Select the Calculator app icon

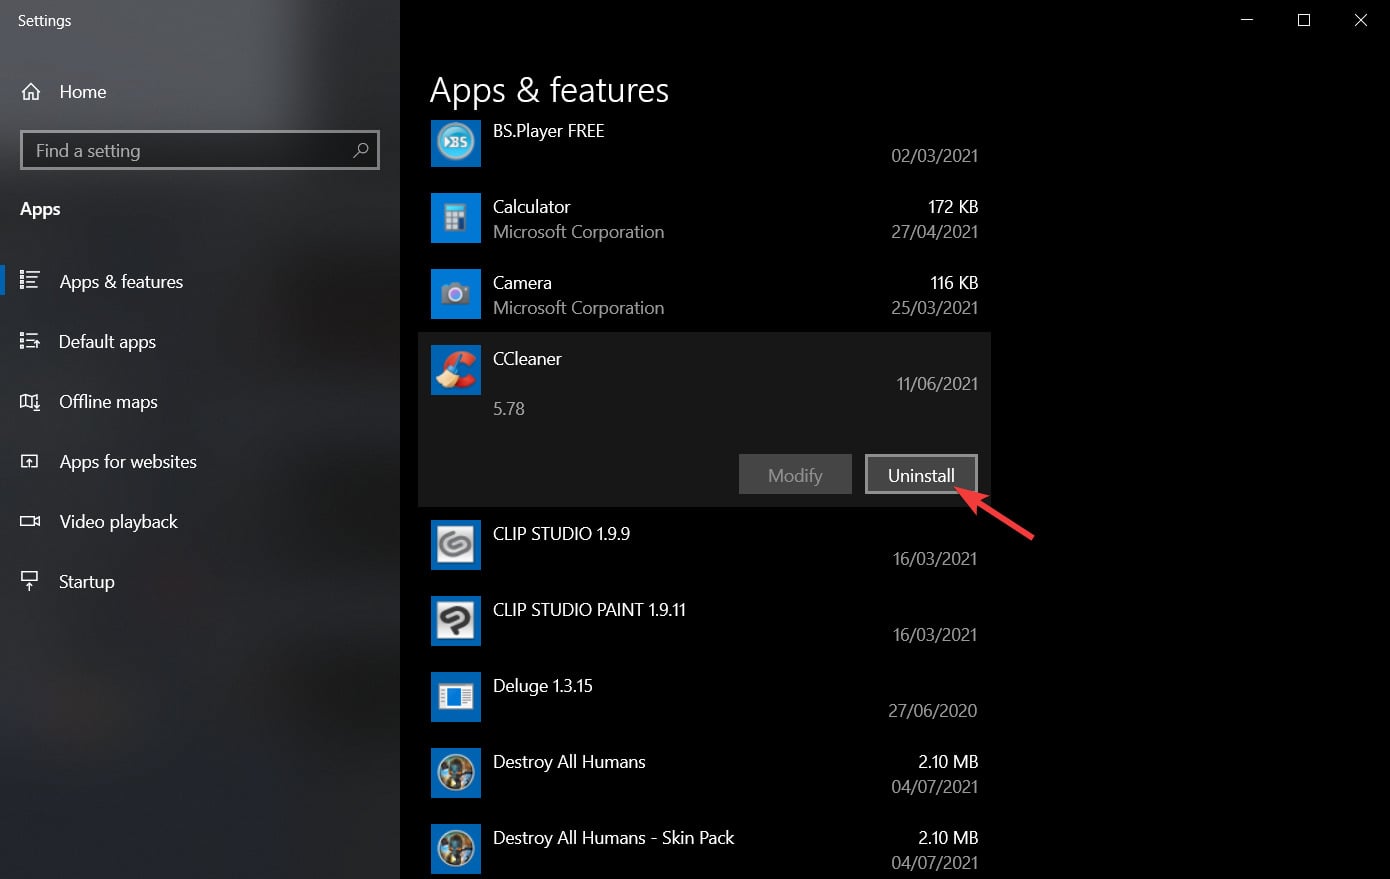point(455,218)
